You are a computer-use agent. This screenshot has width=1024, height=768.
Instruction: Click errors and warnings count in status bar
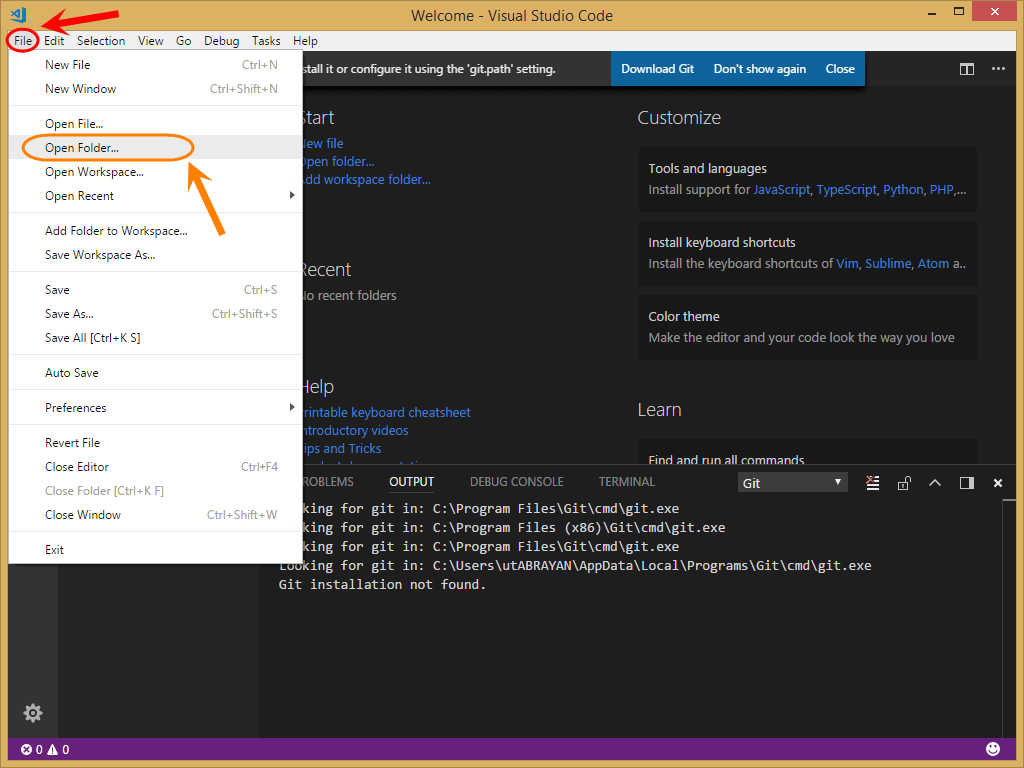45,750
